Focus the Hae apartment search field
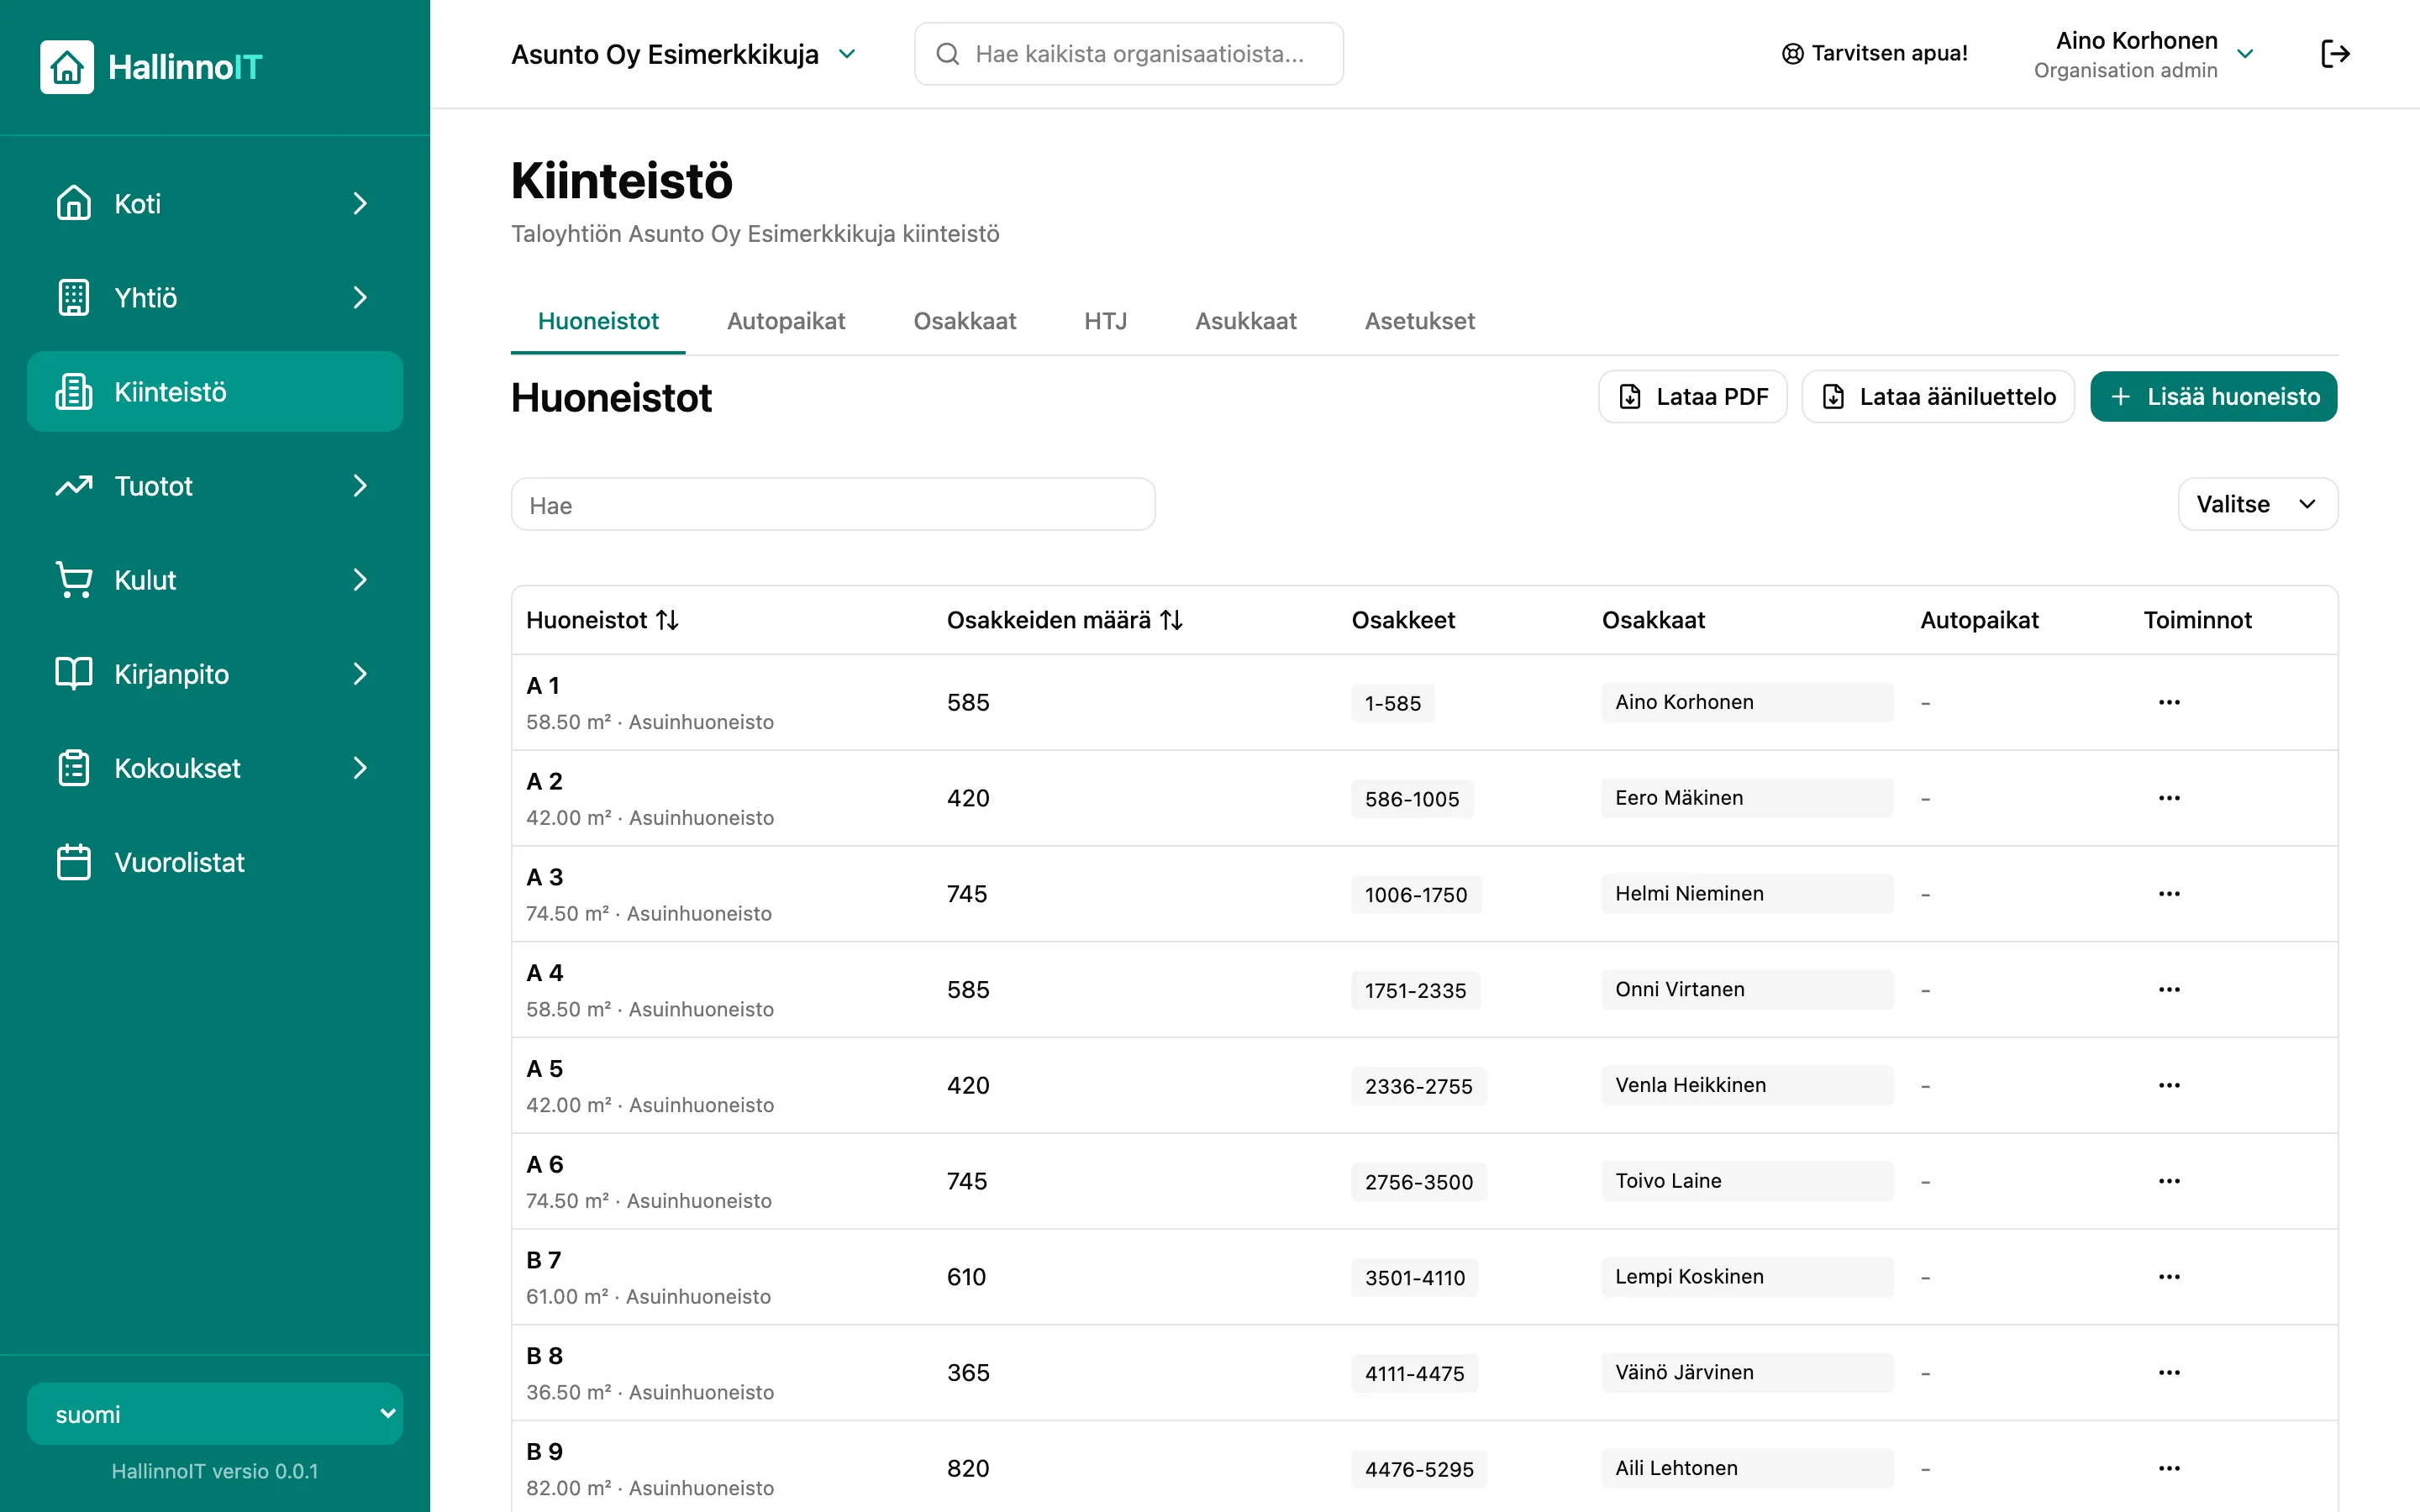The width and height of the screenshot is (2420, 1512). (833, 504)
